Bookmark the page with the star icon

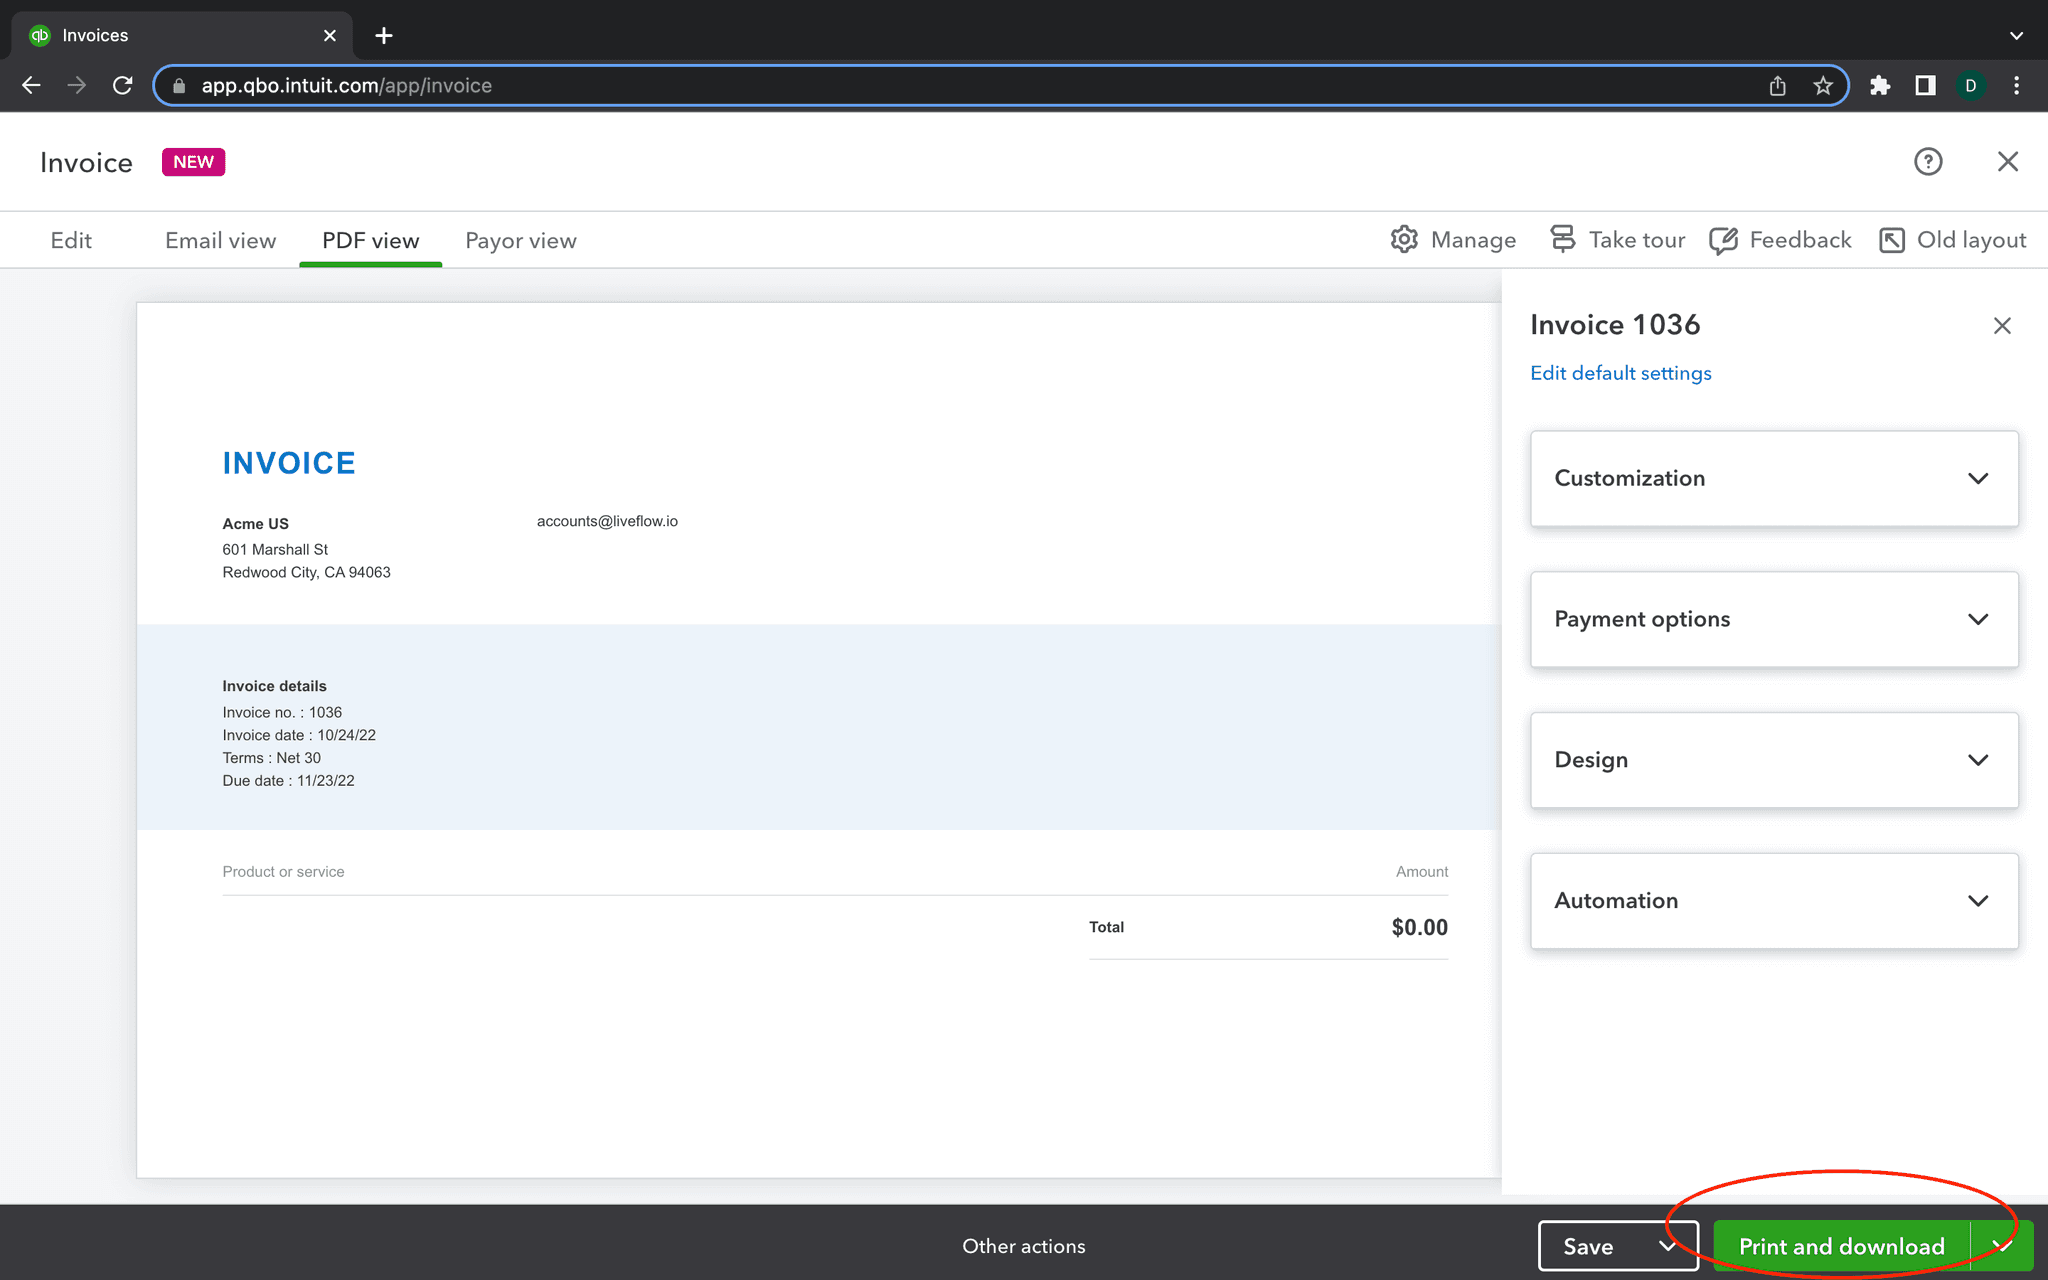coord(1822,86)
